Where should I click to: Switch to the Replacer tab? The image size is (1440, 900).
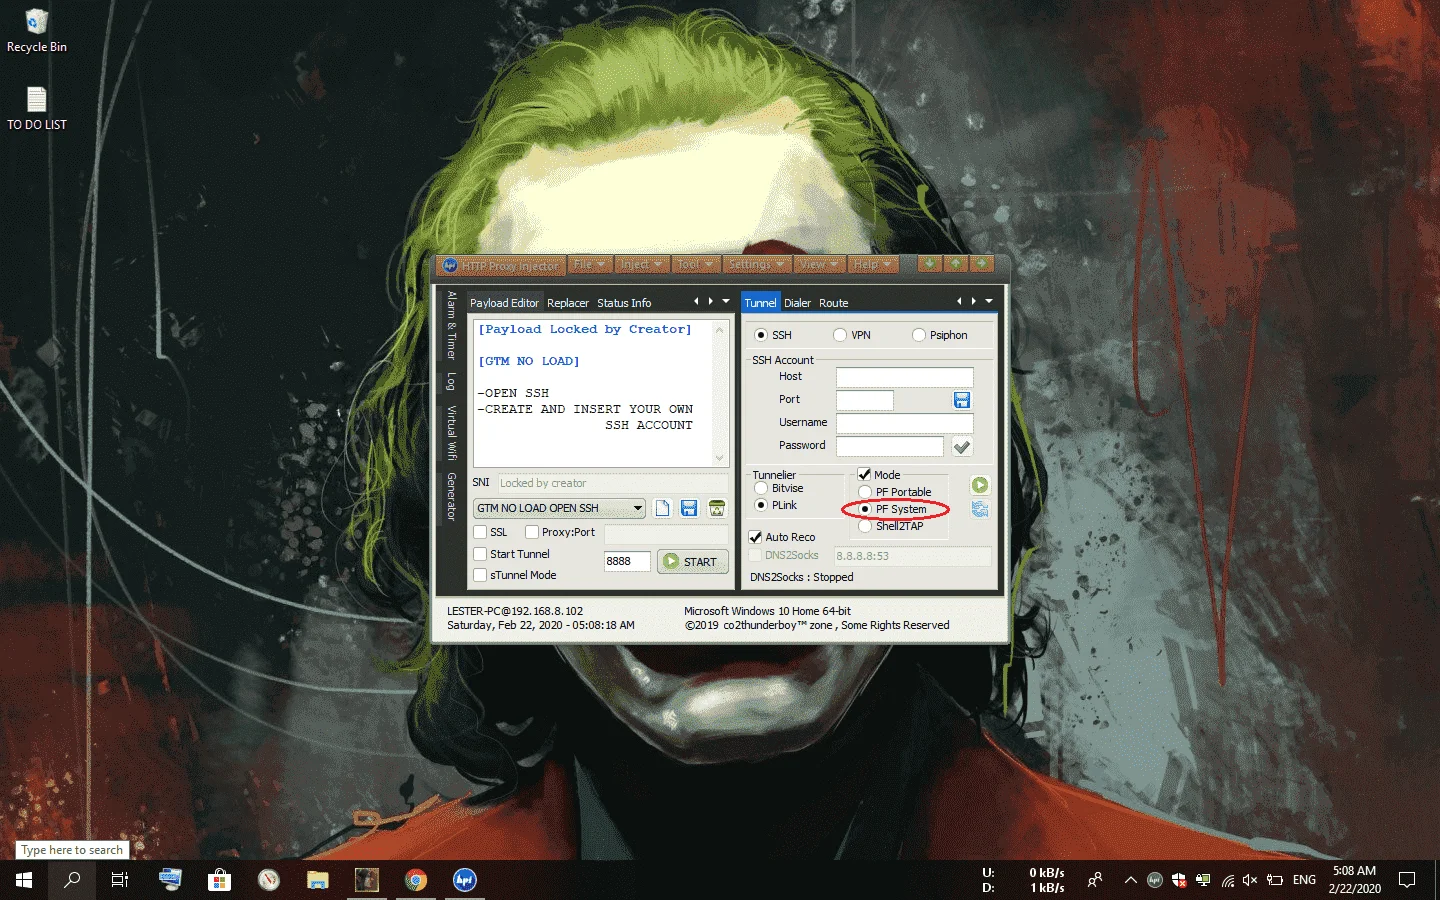568,303
